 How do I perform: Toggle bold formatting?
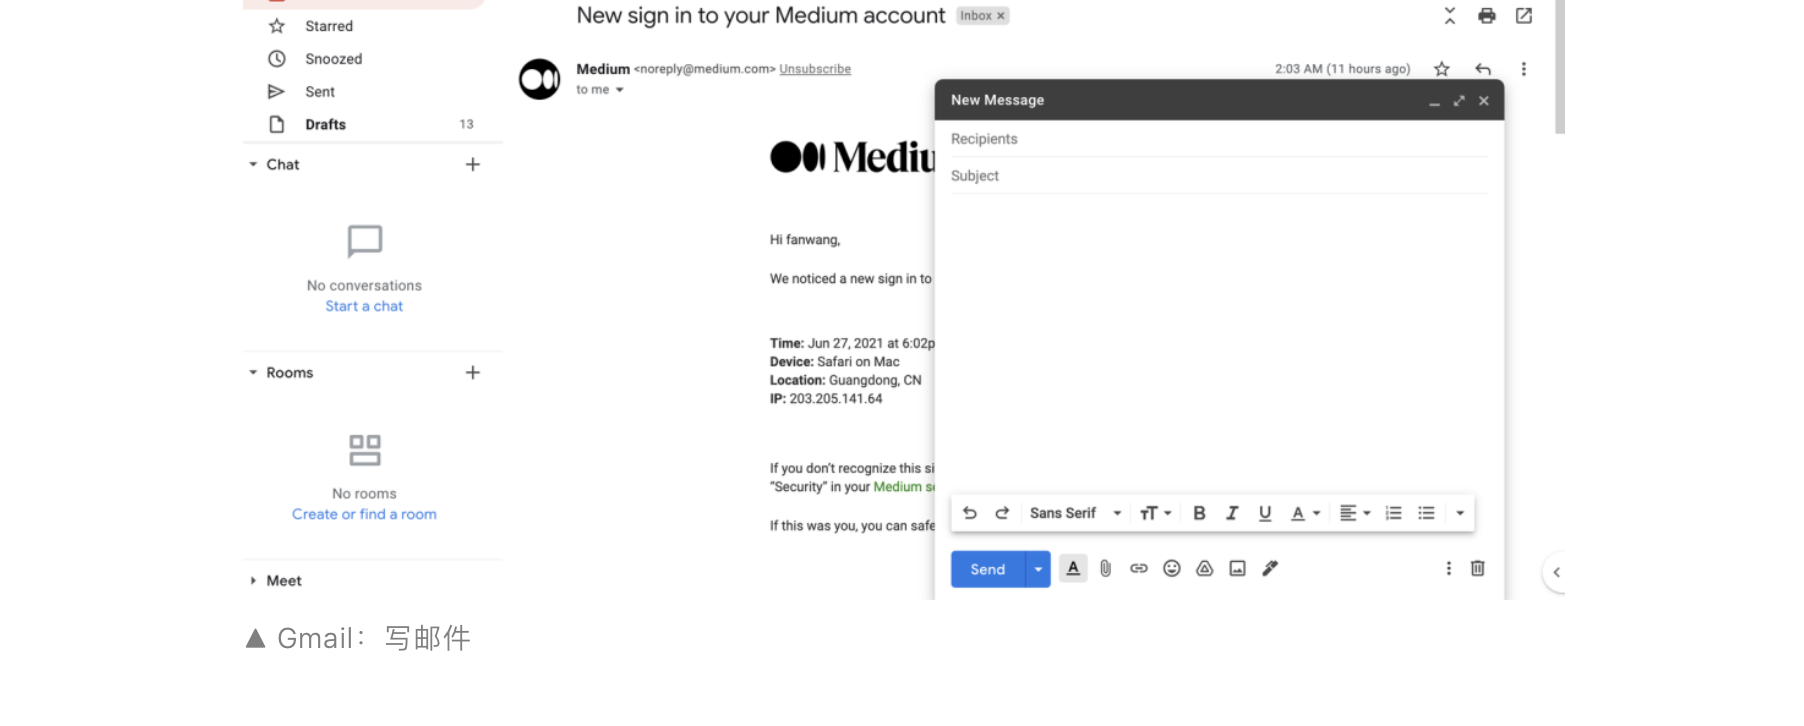(1199, 513)
